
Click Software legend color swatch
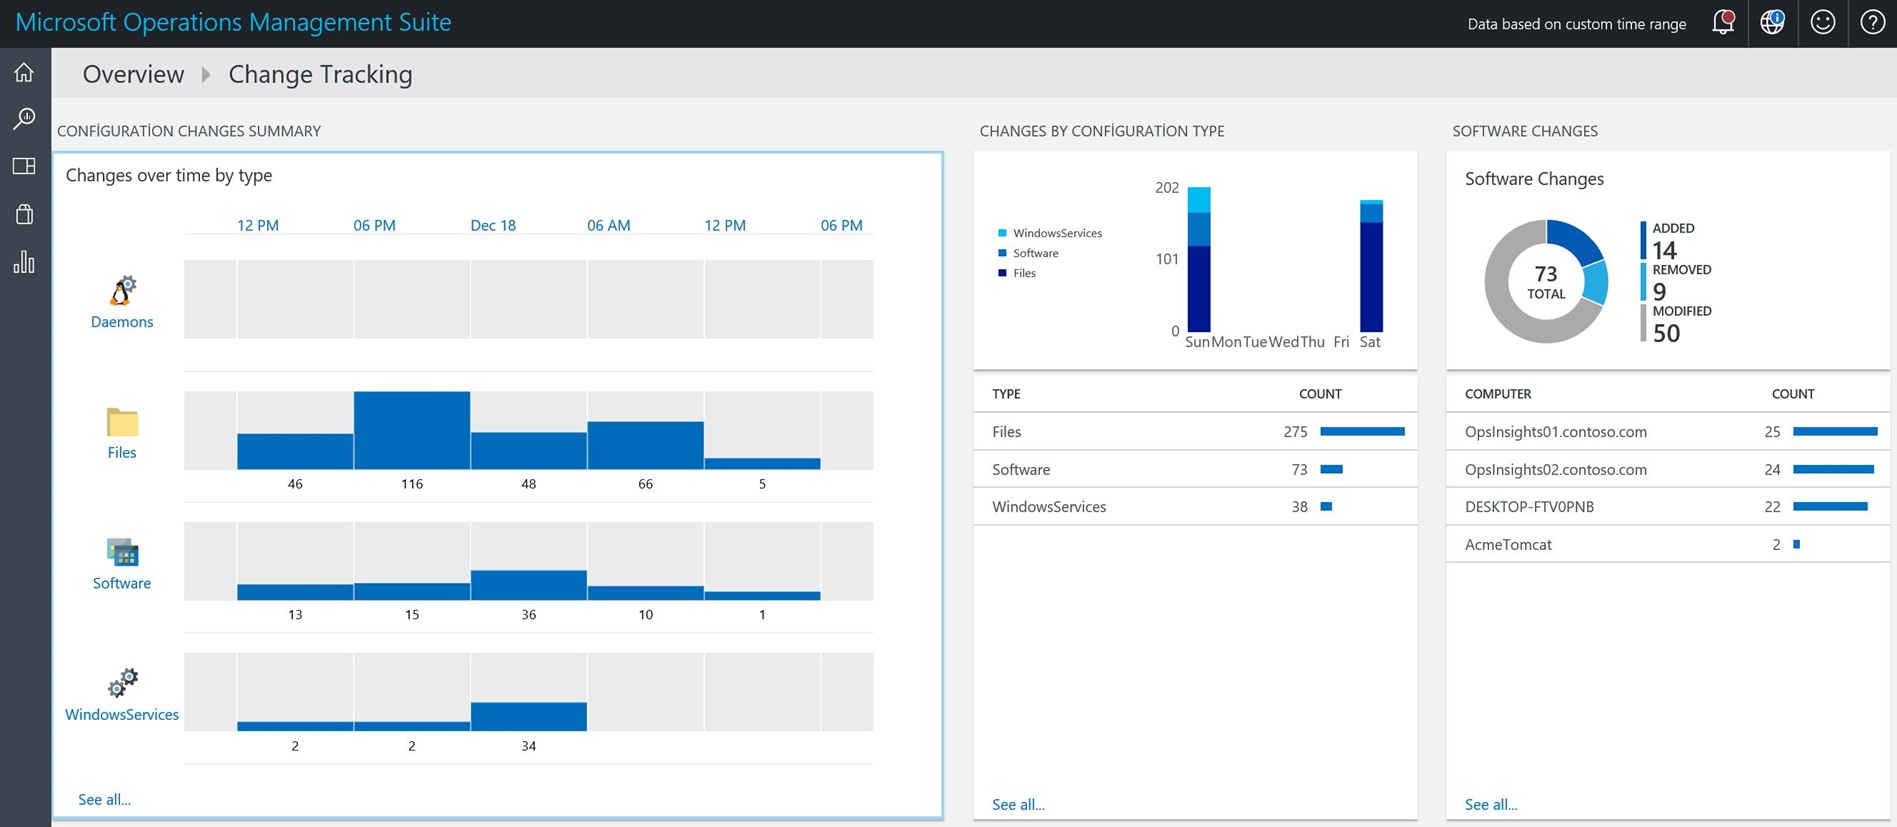coord(1002,253)
